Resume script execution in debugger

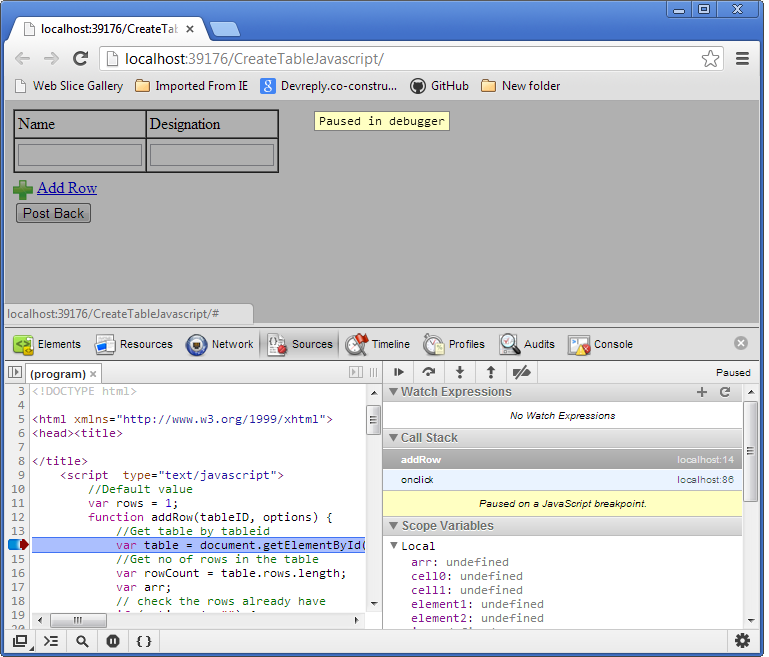399,372
